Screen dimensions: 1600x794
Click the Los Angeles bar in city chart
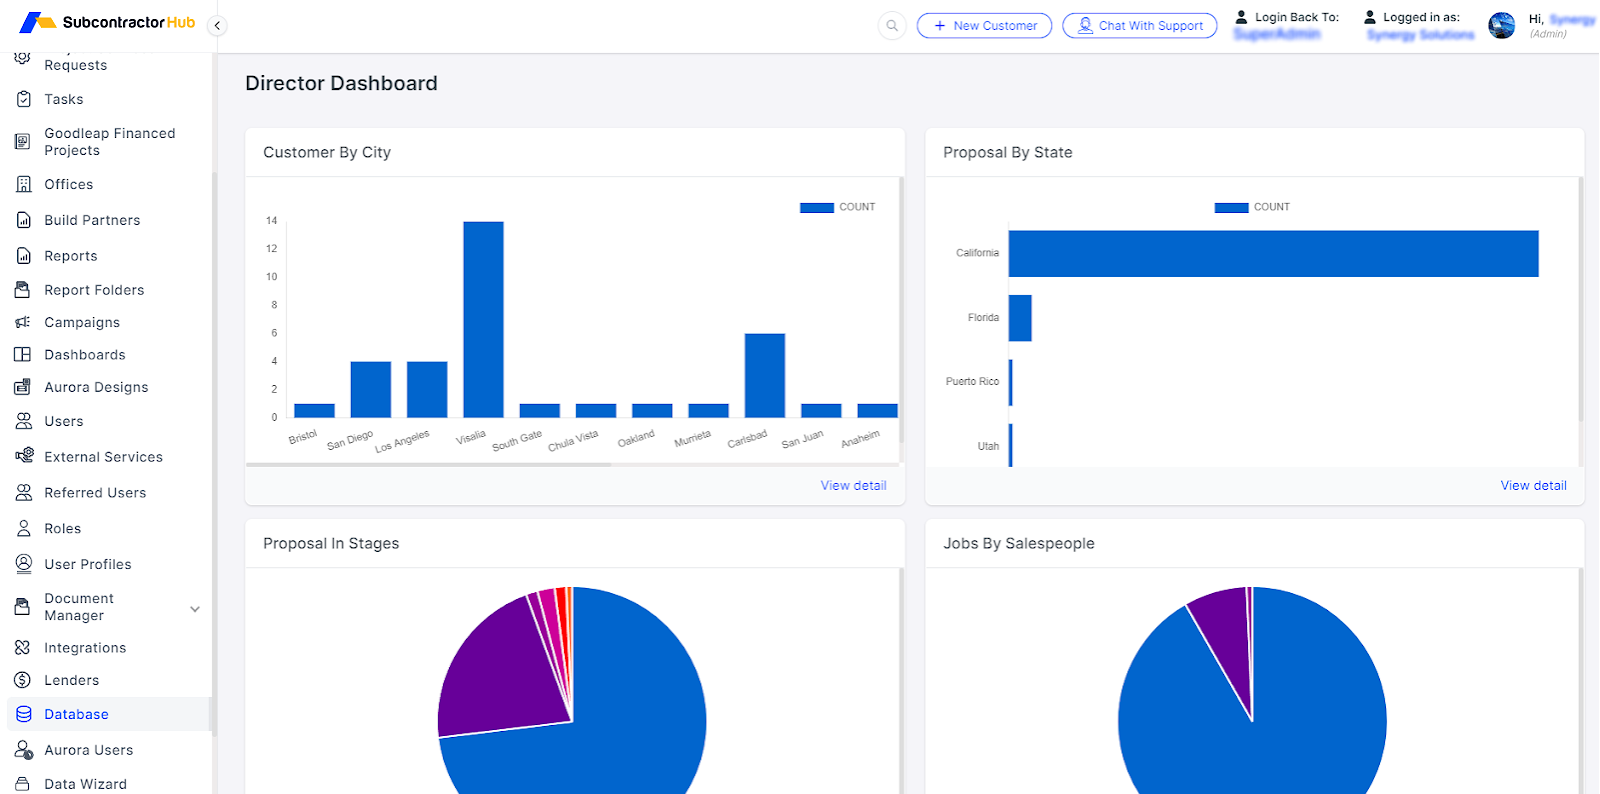click(427, 389)
